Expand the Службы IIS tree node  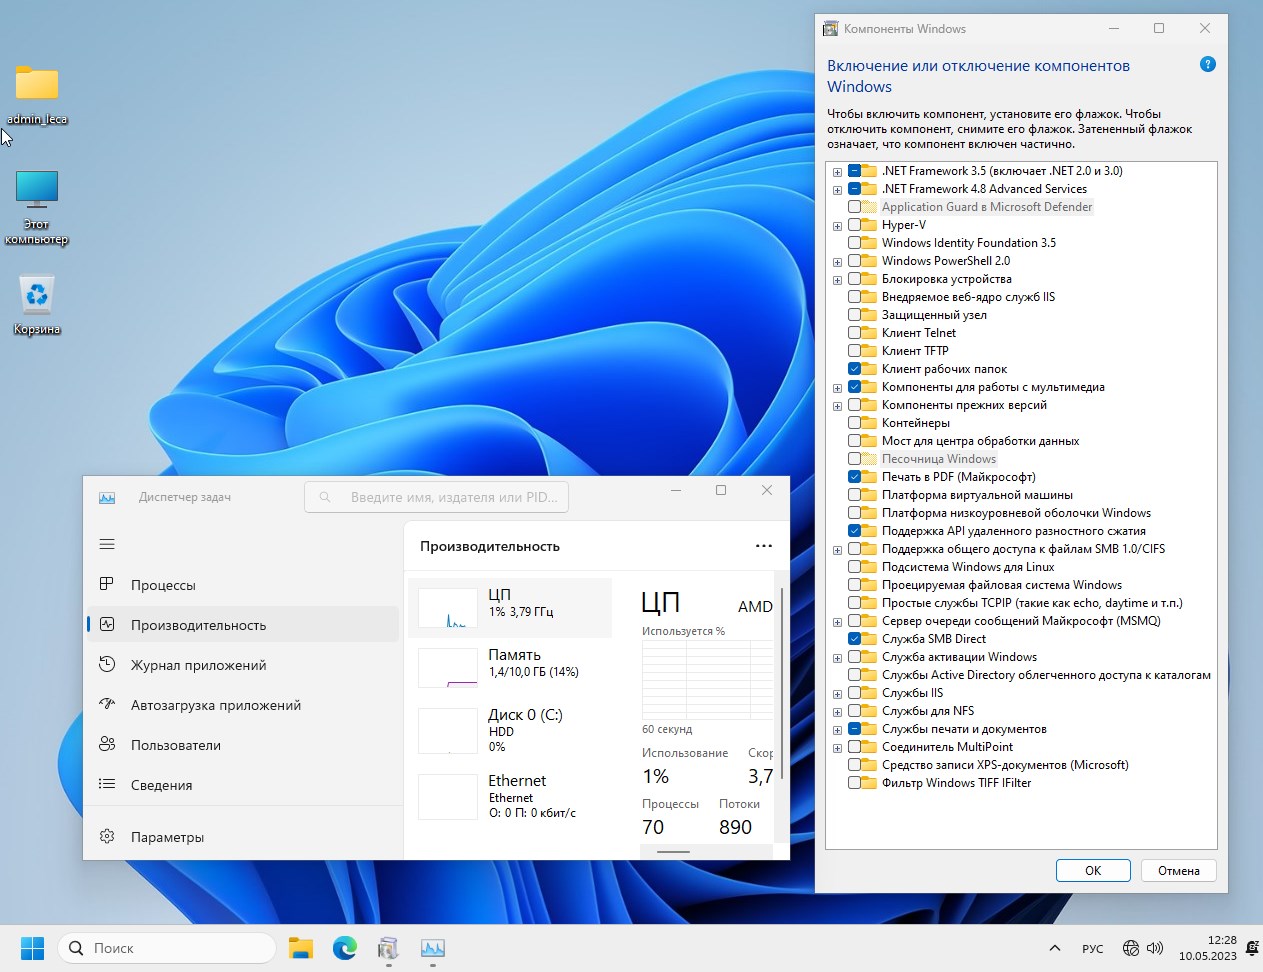pyautogui.click(x=837, y=694)
